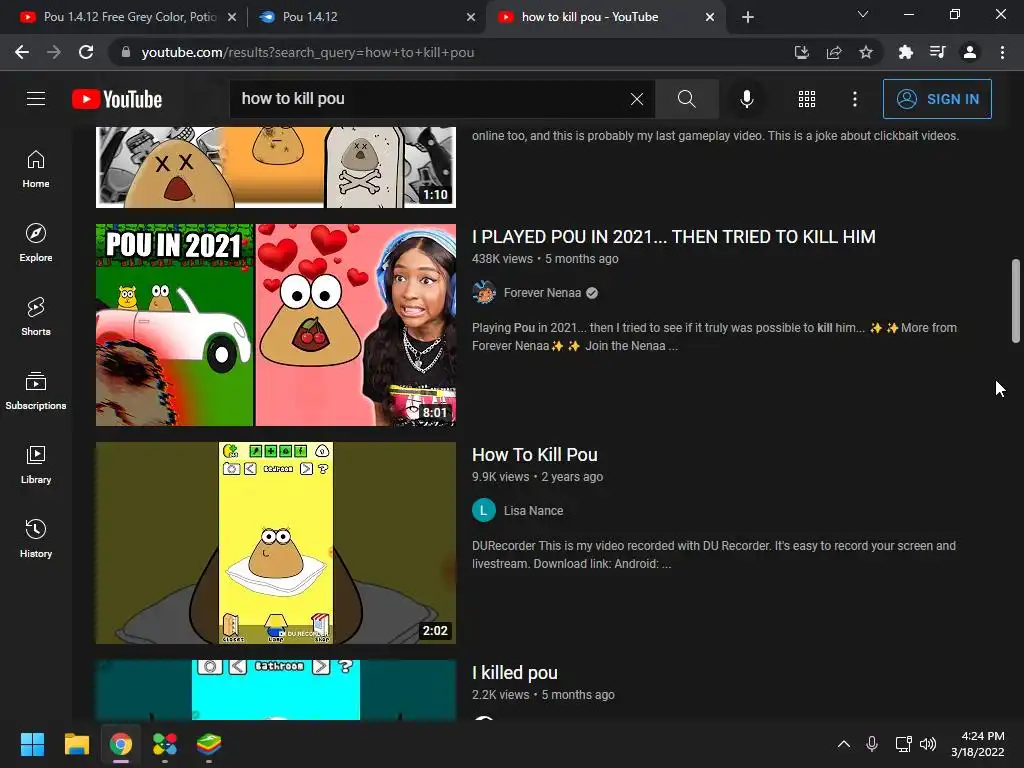
Task: Share this page from the address bar
Action: (834, 52)
